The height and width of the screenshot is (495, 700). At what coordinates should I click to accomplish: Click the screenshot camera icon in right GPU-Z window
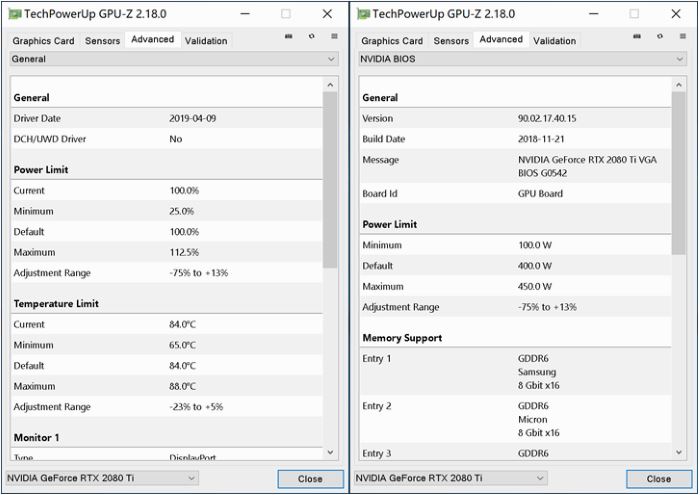637,36
